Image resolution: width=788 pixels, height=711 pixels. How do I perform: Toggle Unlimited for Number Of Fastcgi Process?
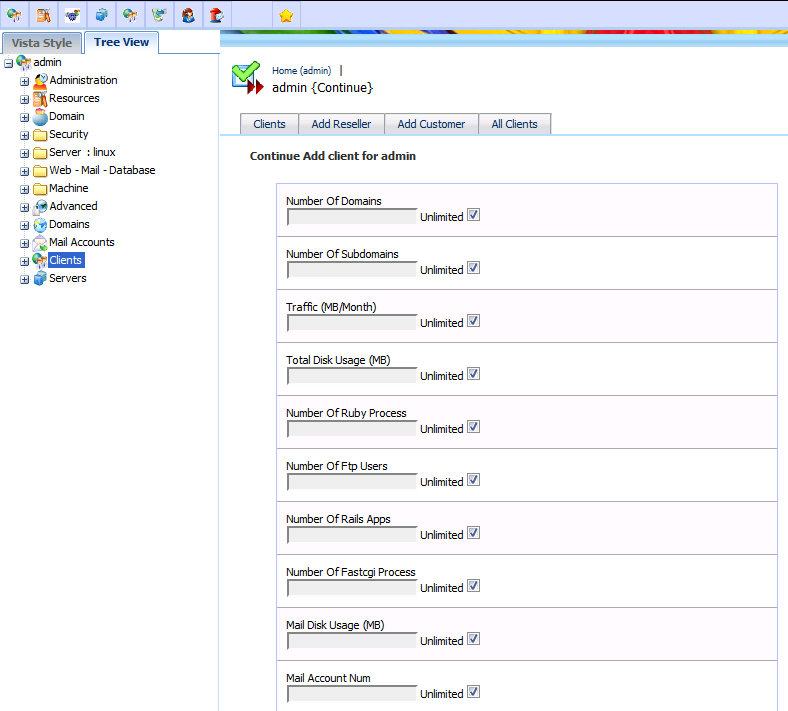(473, 586)
